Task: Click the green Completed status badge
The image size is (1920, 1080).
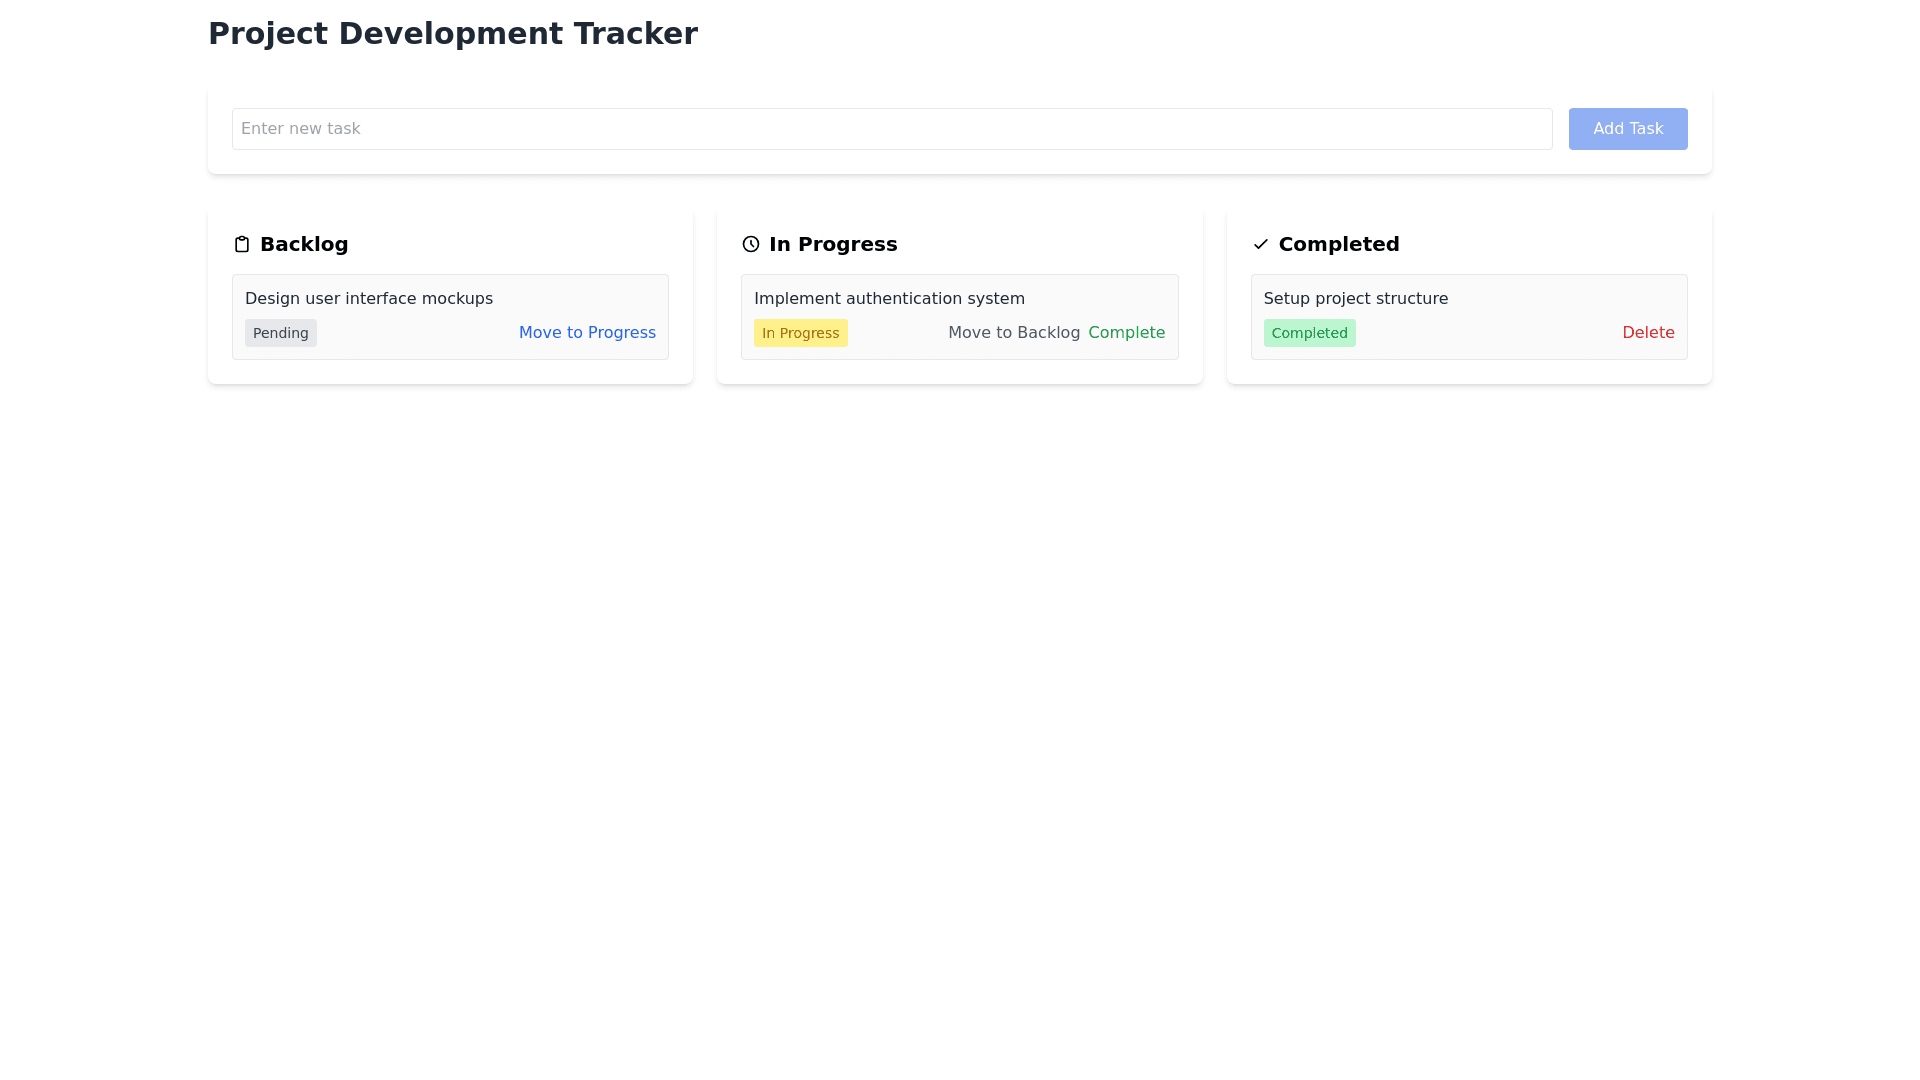Action: [1309, 333]
